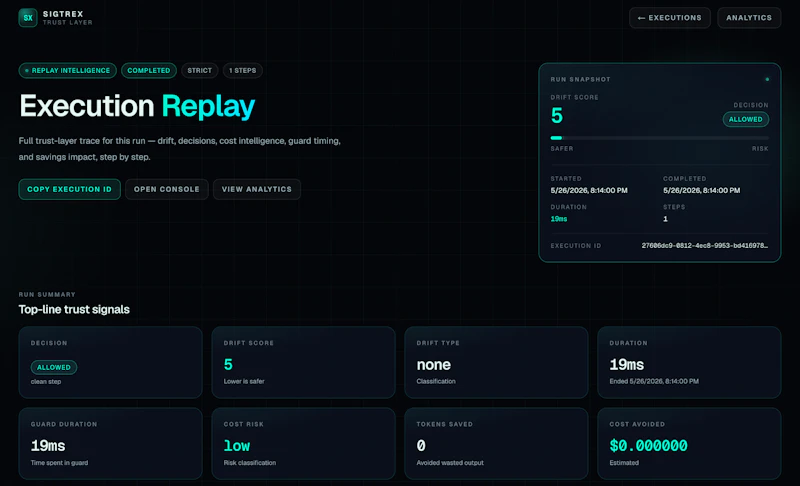
Task: Click the Run Snapshot status dot
Action: tap(767, 79)
